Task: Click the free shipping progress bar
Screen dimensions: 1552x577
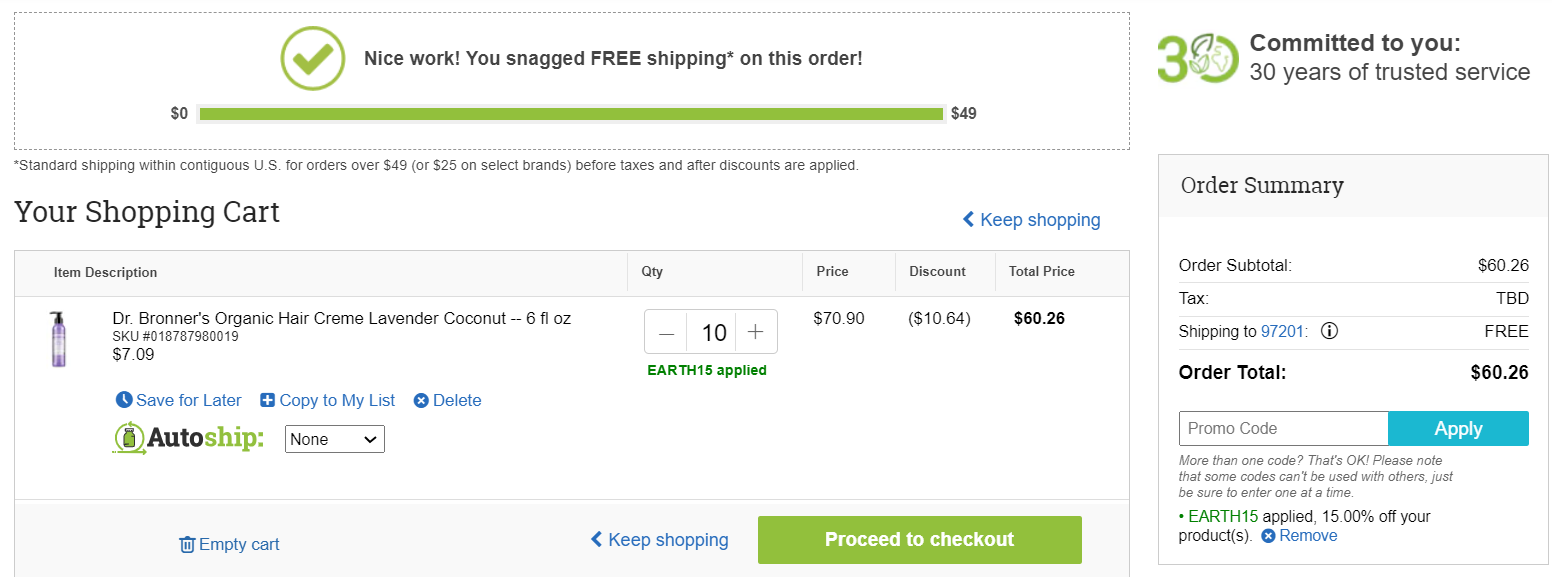Action: click(571, 114)
